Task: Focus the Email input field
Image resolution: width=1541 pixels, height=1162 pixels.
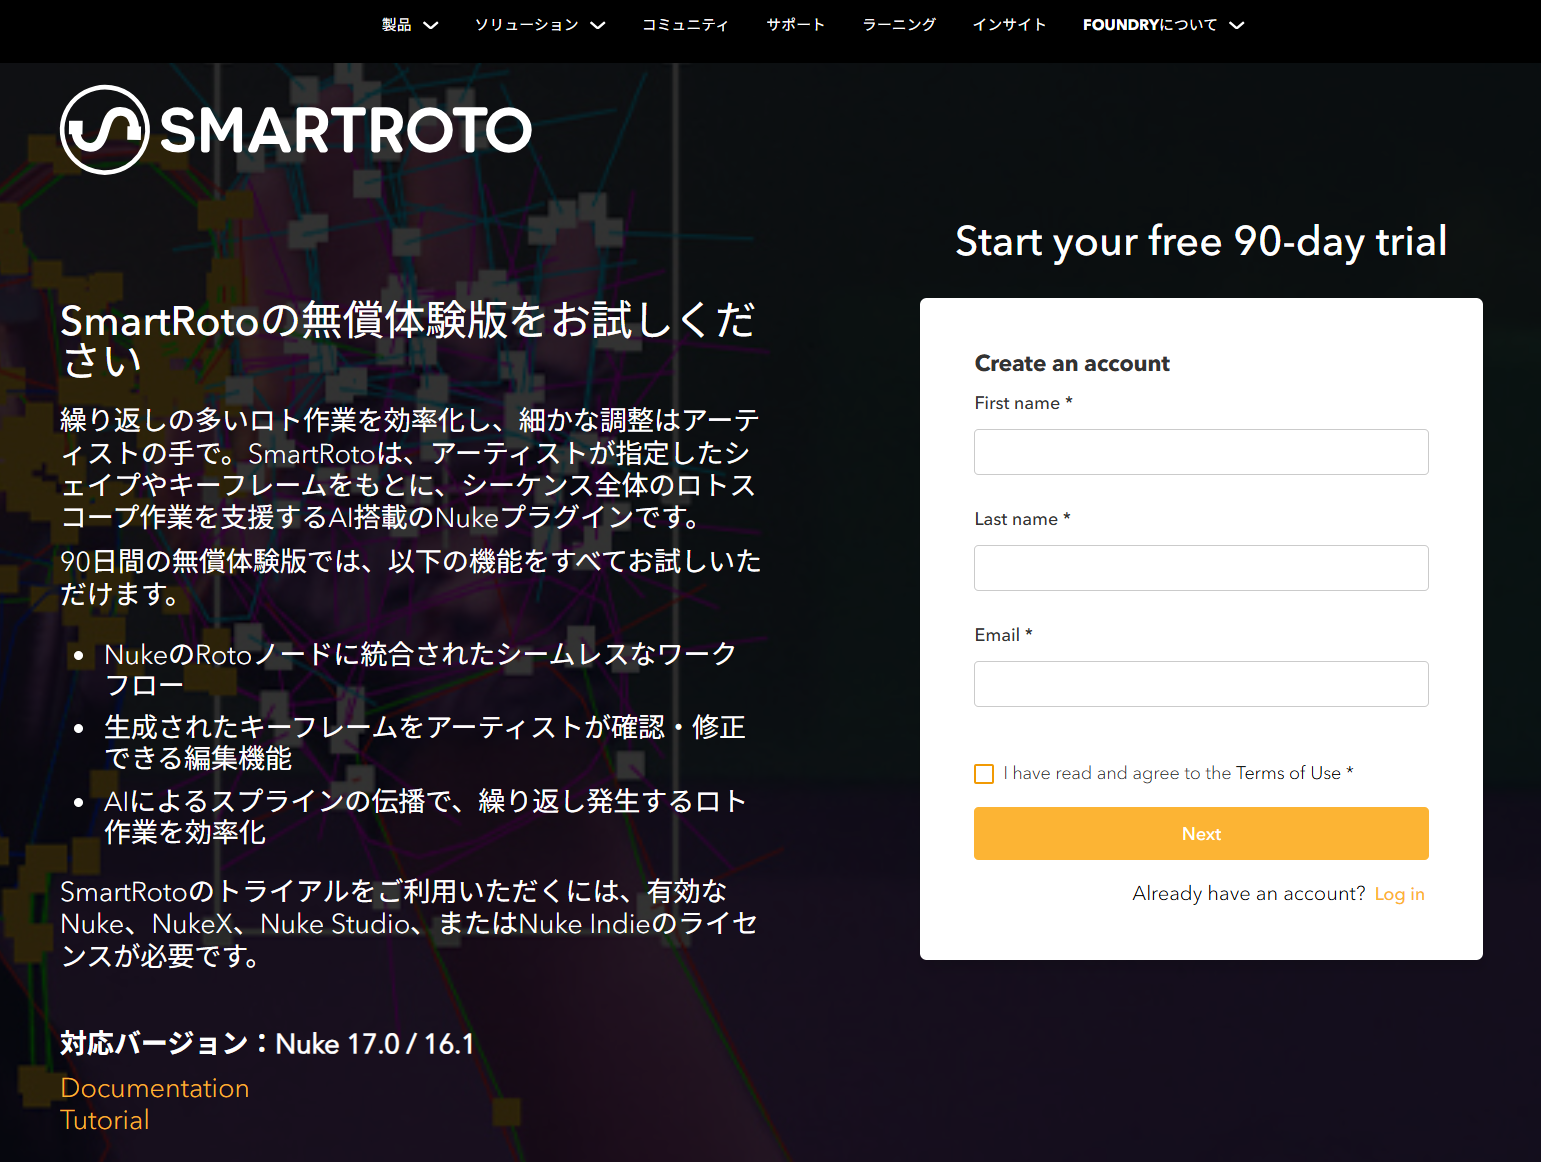Action: [1201, 684]
